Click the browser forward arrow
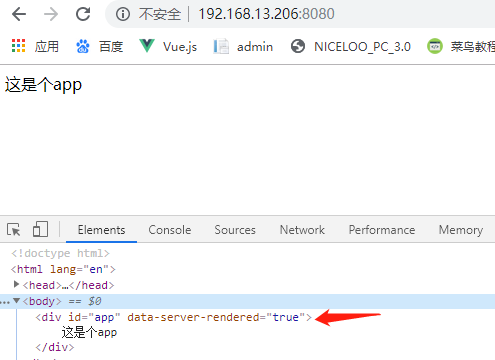 (51, 14)
